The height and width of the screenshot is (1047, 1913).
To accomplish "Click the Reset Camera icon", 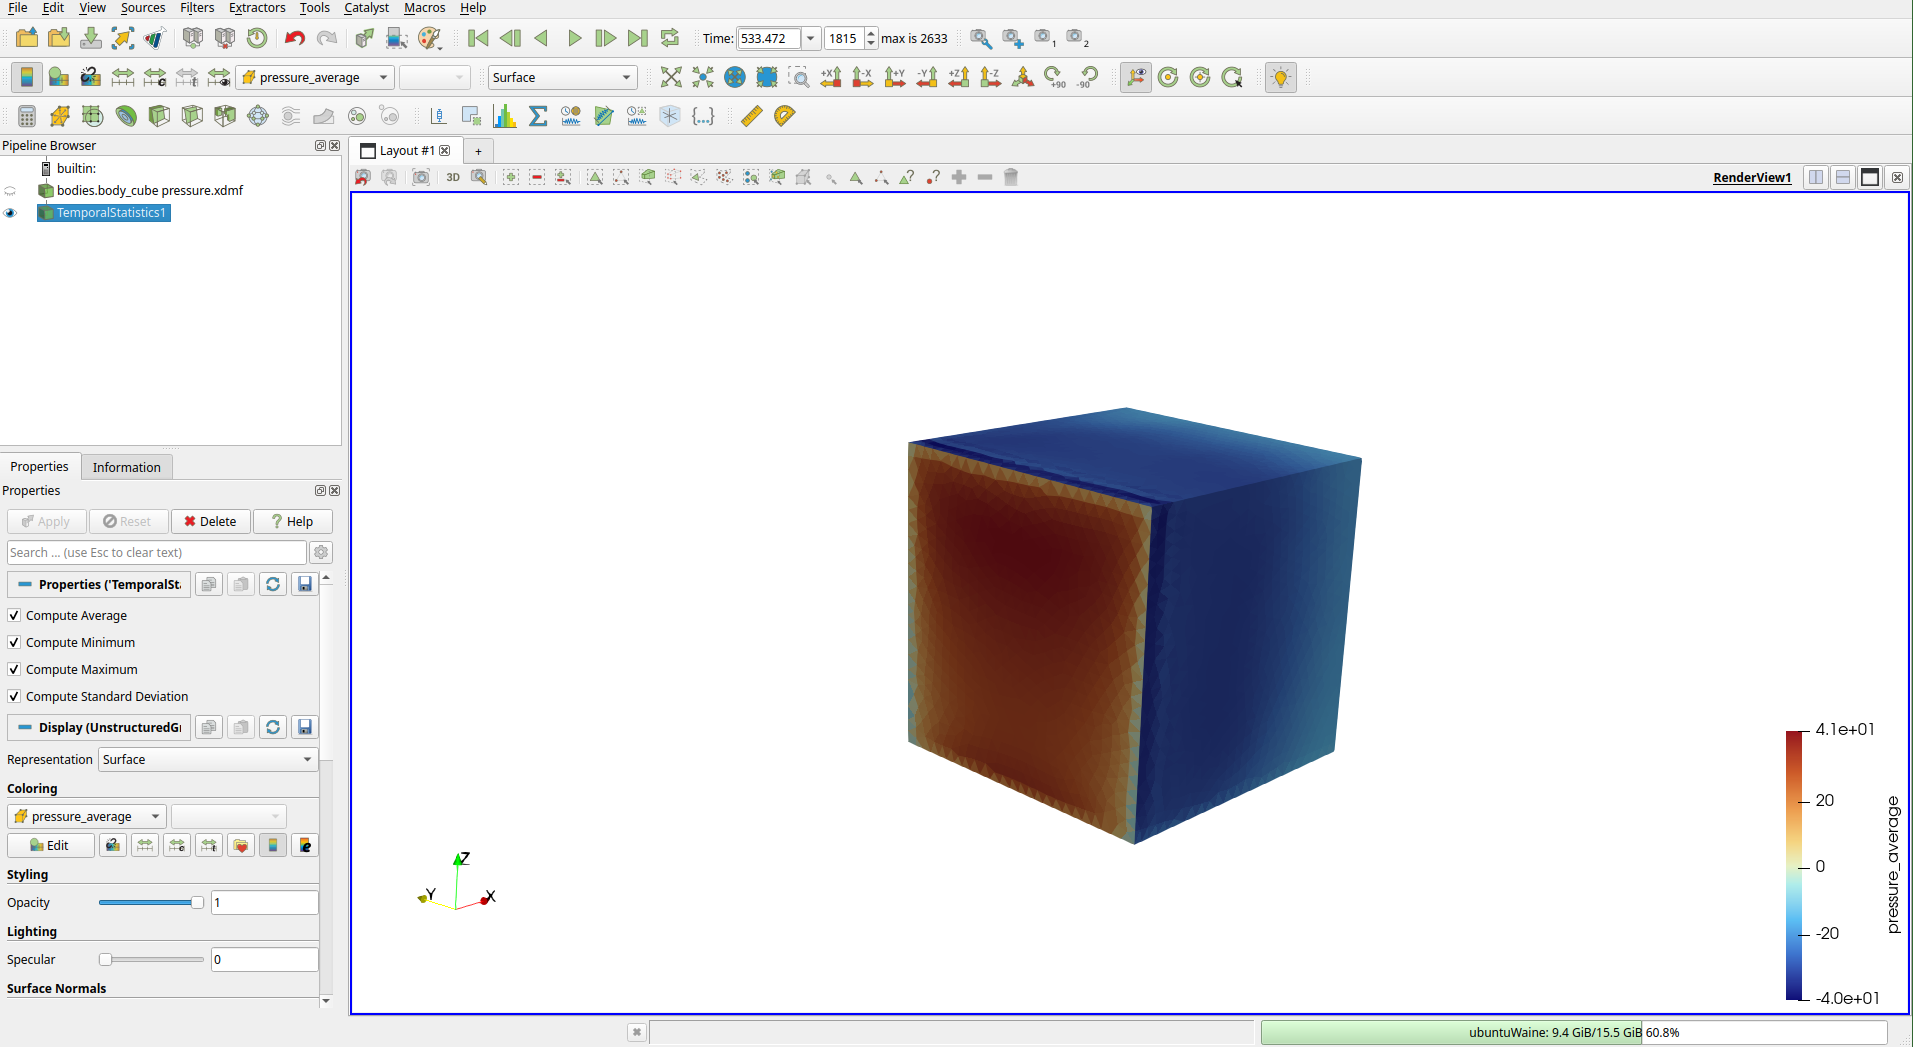I will tap(671, 77).
